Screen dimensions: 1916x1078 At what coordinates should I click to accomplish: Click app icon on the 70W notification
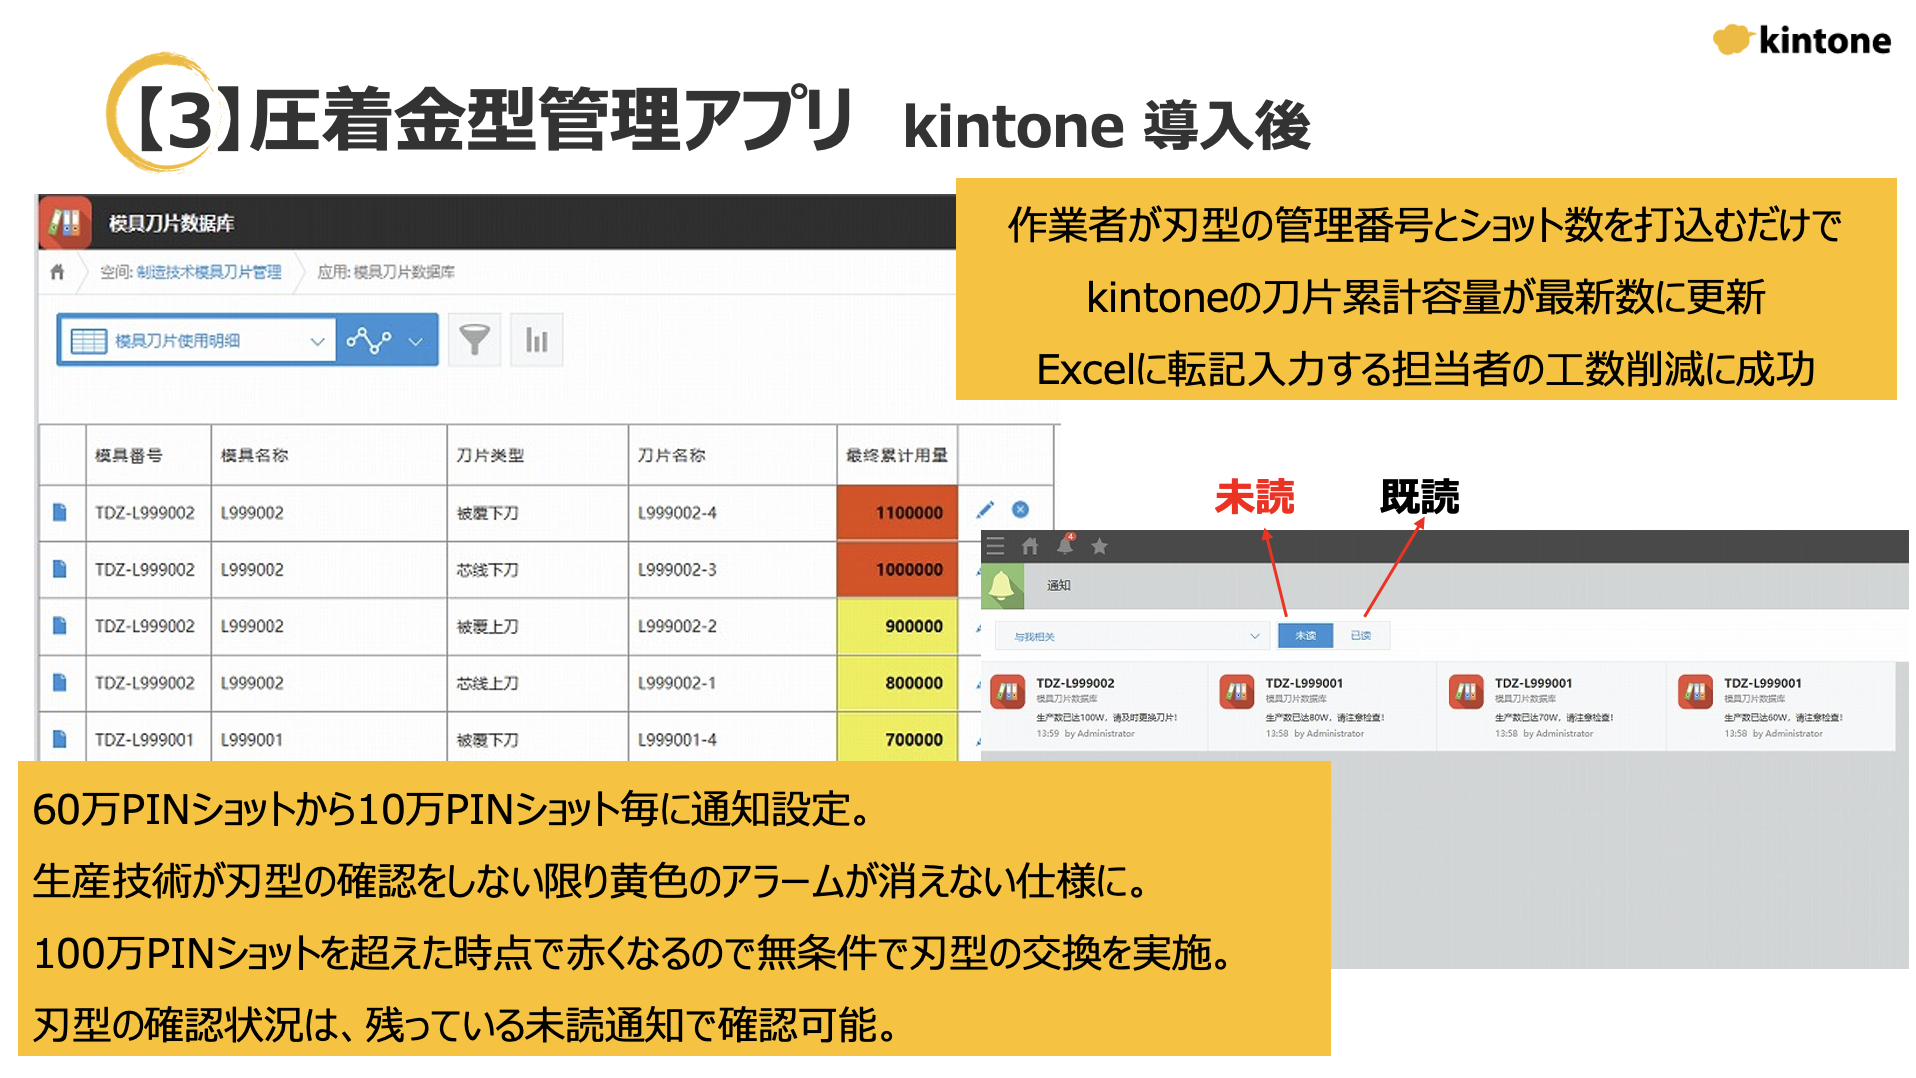click(x=1466, y=691)
